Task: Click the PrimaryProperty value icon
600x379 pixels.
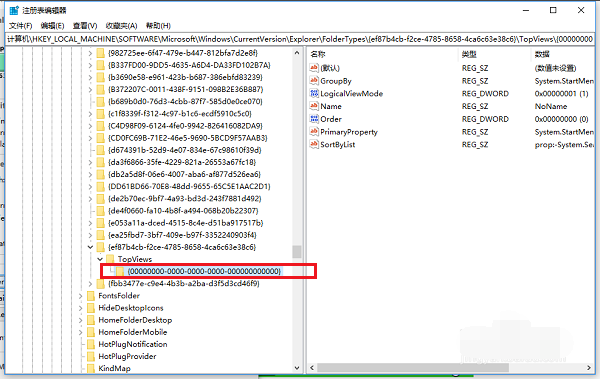Action: (314, 131)
